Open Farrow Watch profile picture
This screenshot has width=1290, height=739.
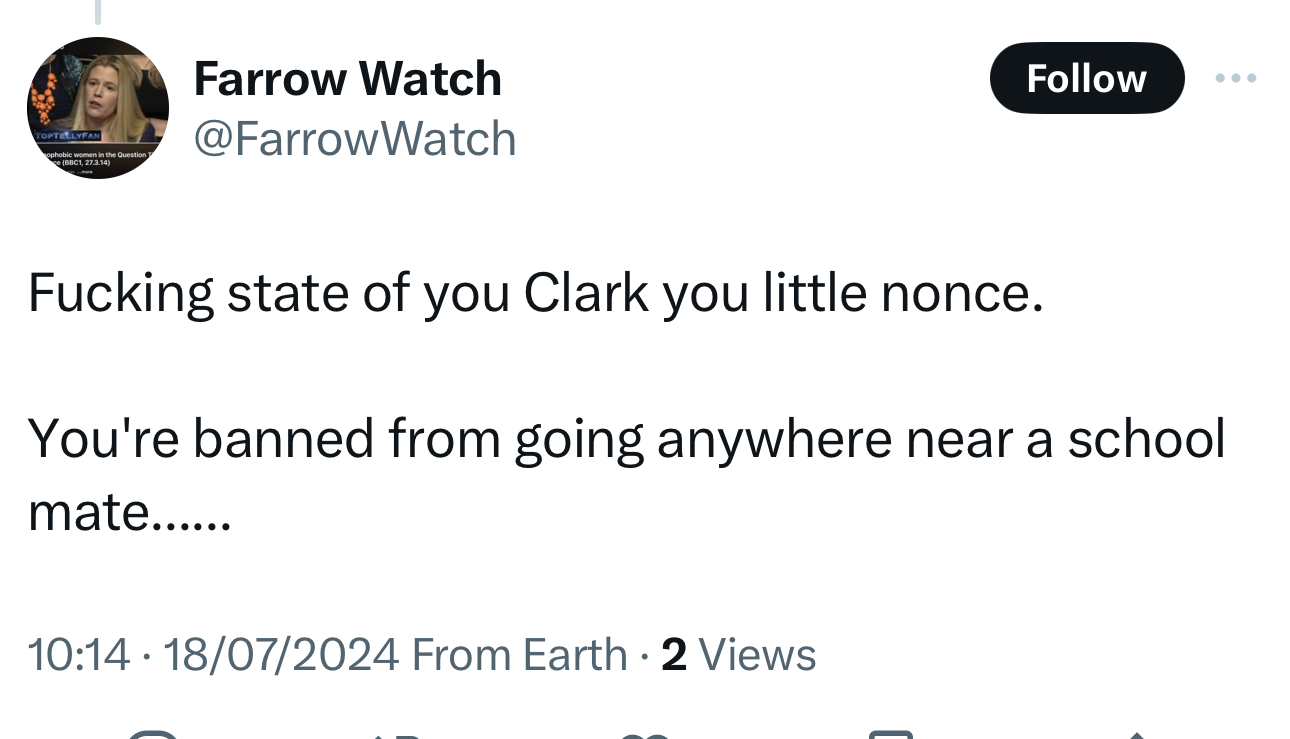coord(97,108)
